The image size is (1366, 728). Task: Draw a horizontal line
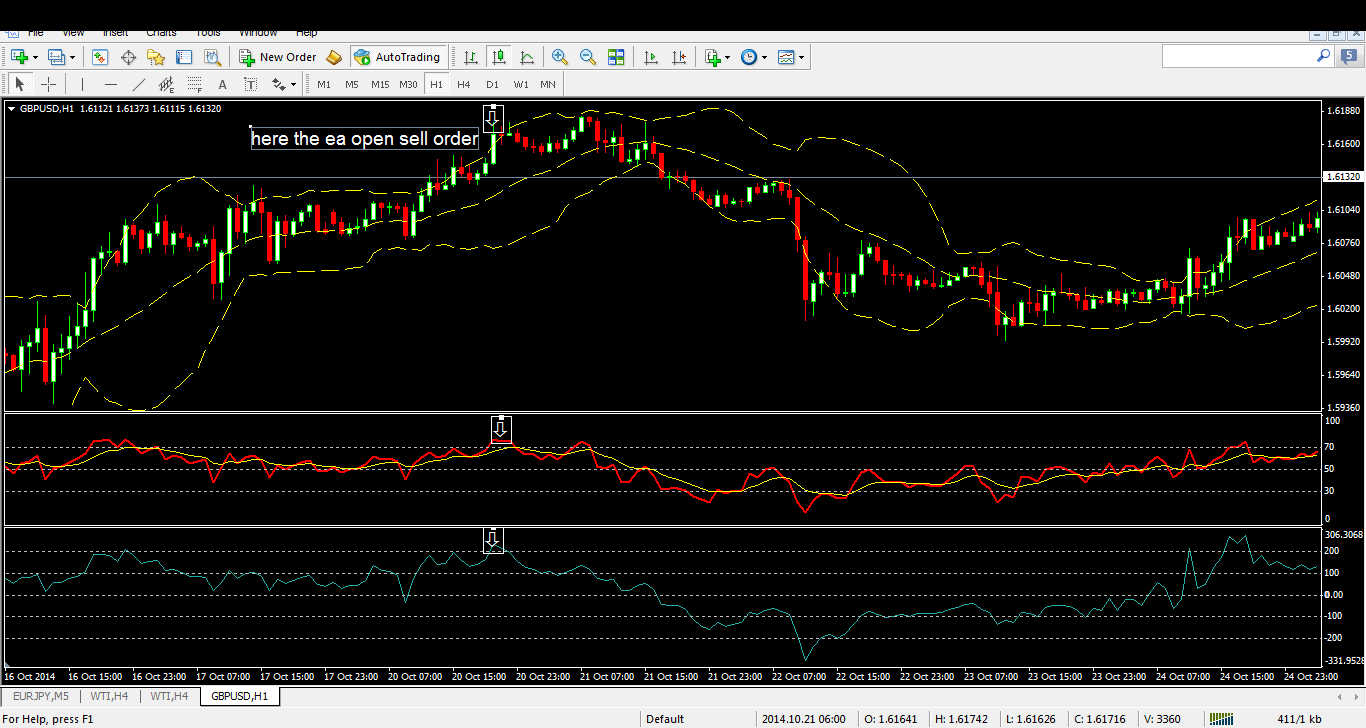[x=110, y=85]
